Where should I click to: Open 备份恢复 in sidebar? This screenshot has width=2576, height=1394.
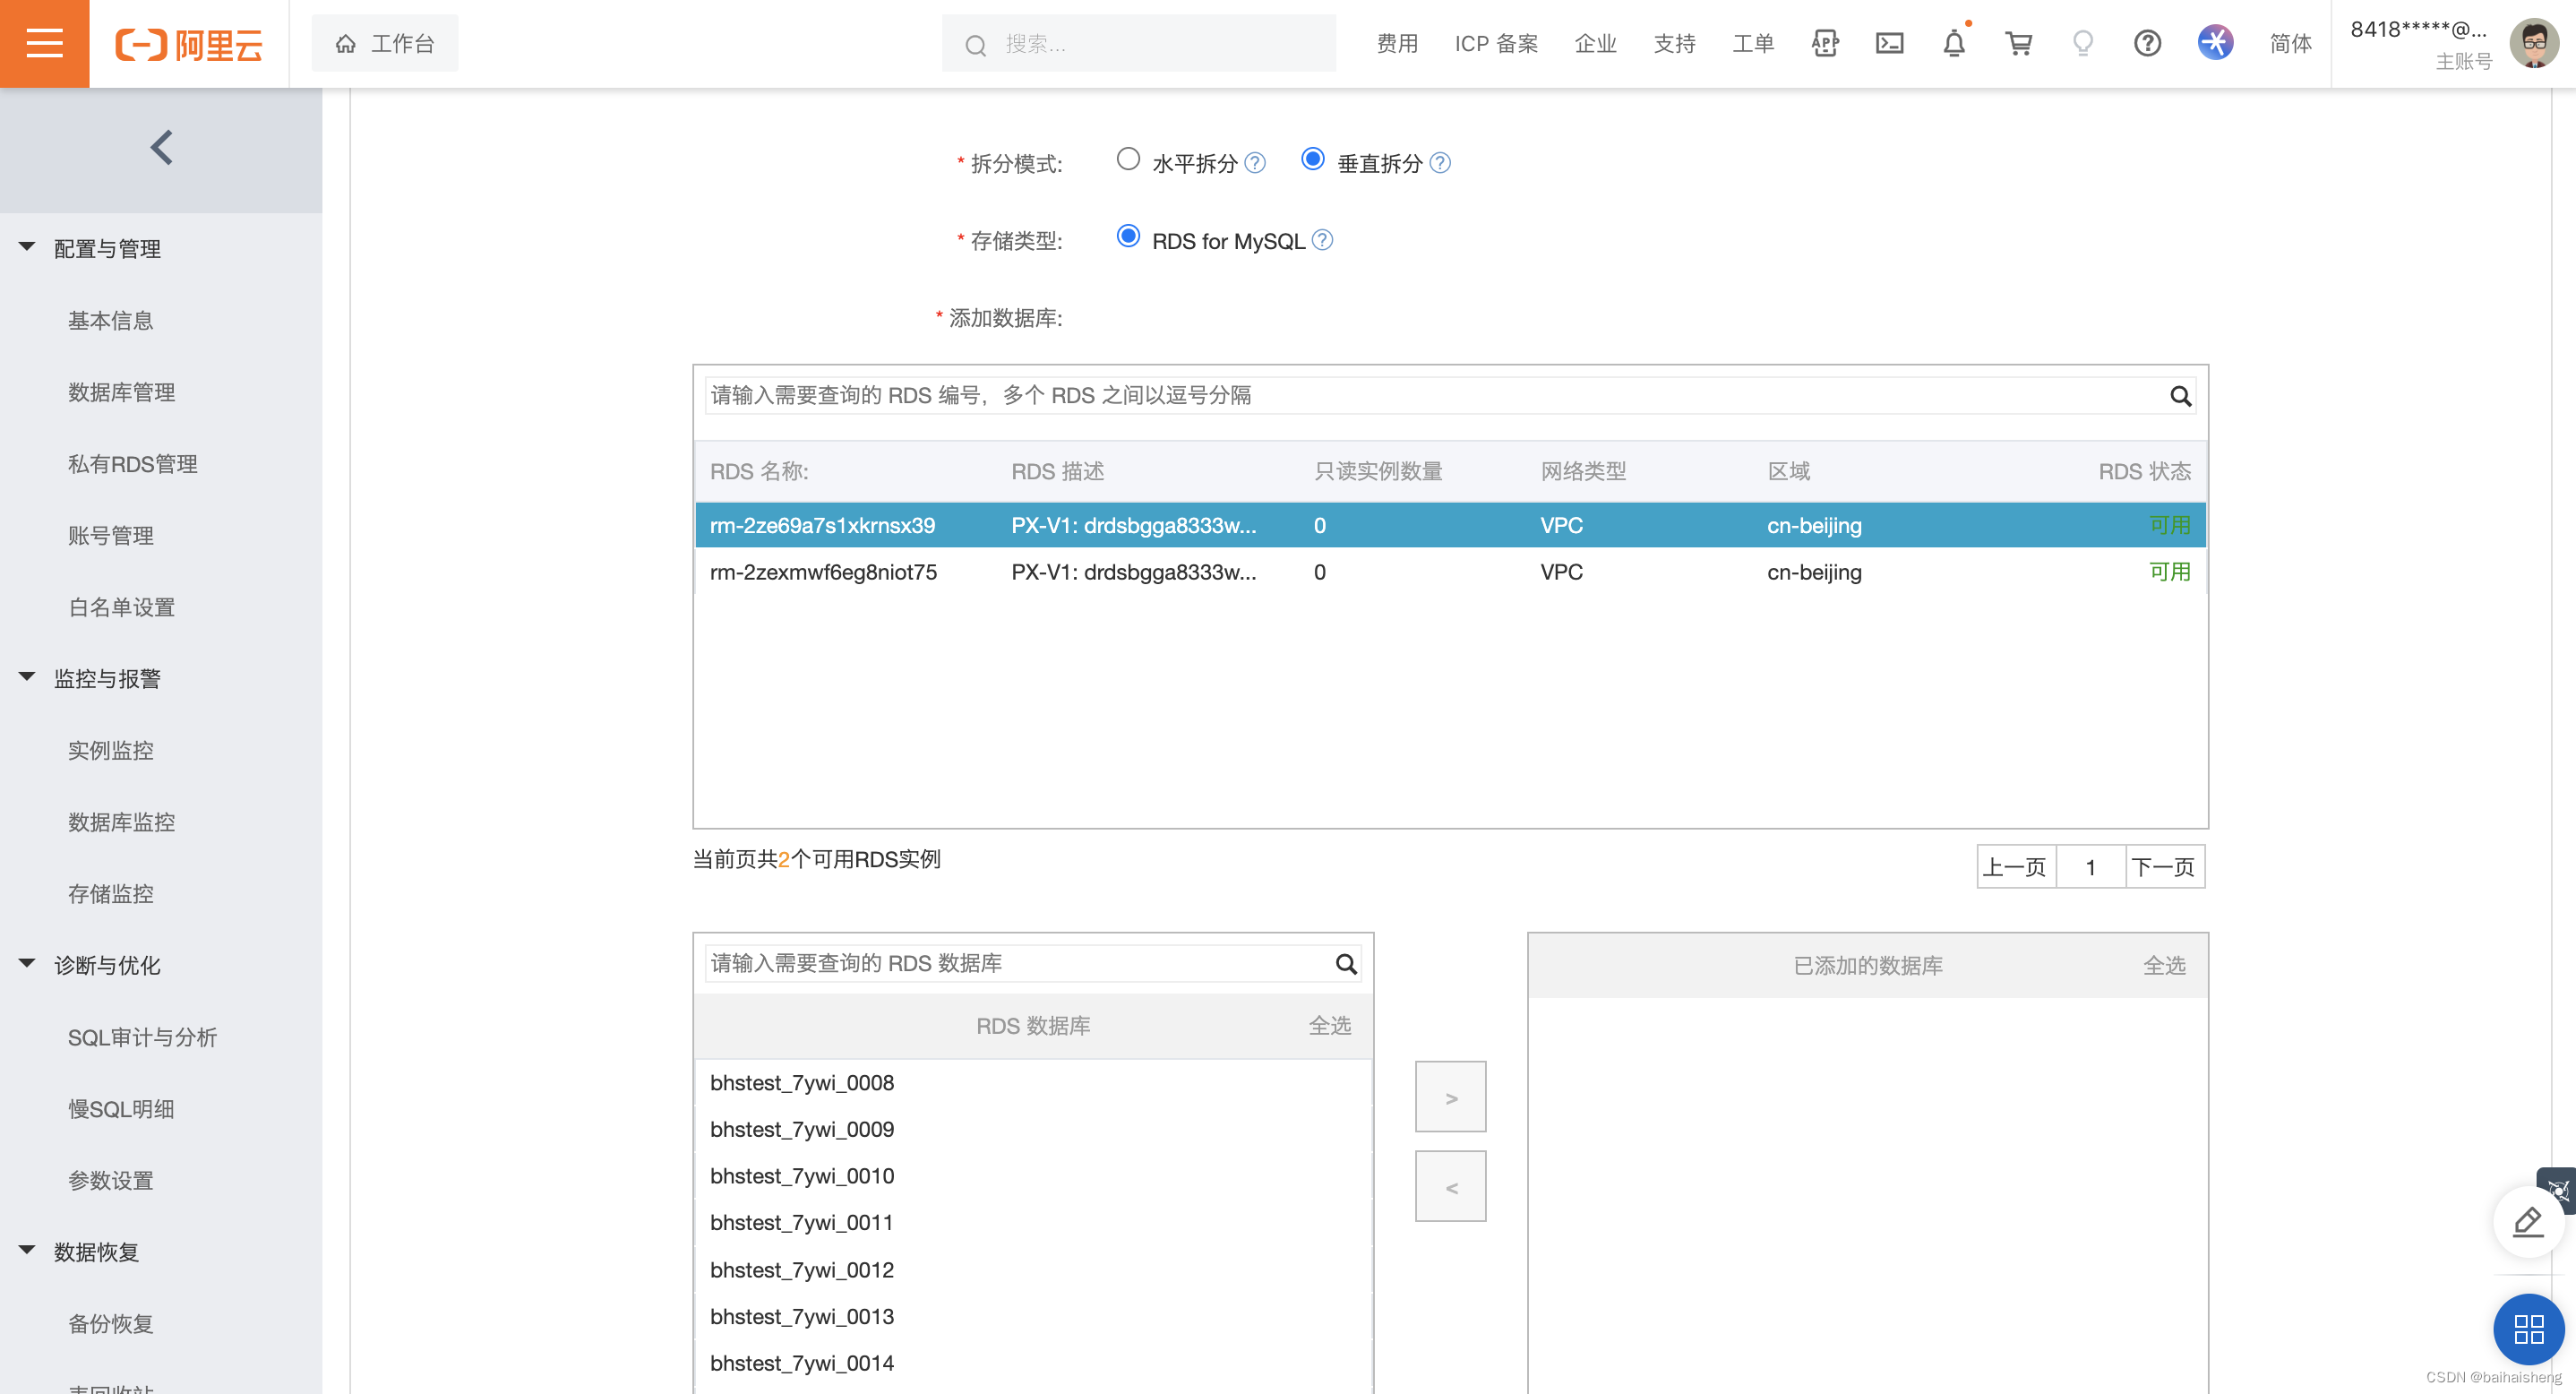pos(111,1324)
